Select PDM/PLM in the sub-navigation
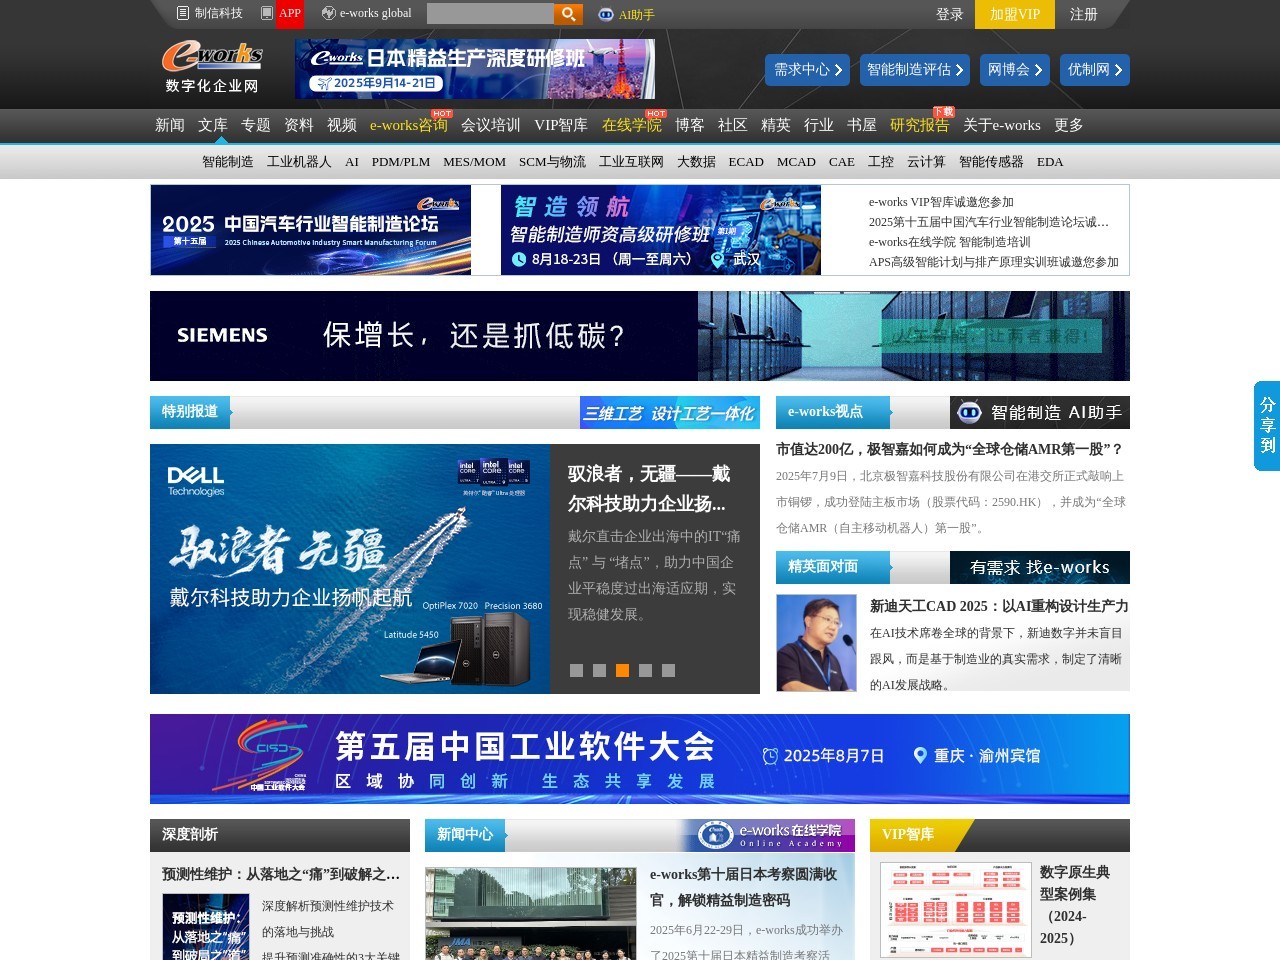The image size is (1280, 960). 401,162
